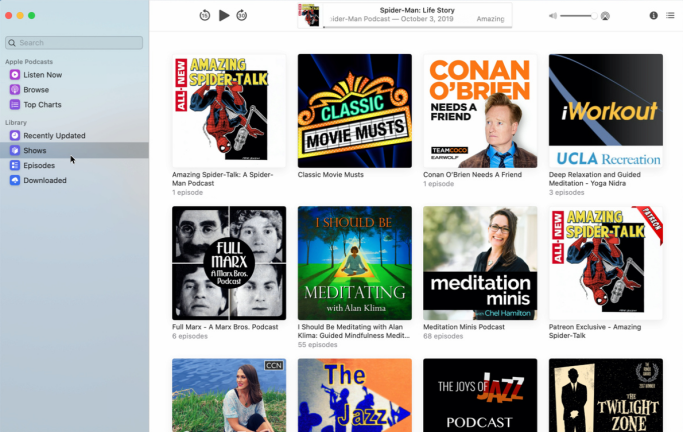
Task: Open iWorkout UCLA Recreation artwork
Action: pyautogui.click(x=606, y=111)
